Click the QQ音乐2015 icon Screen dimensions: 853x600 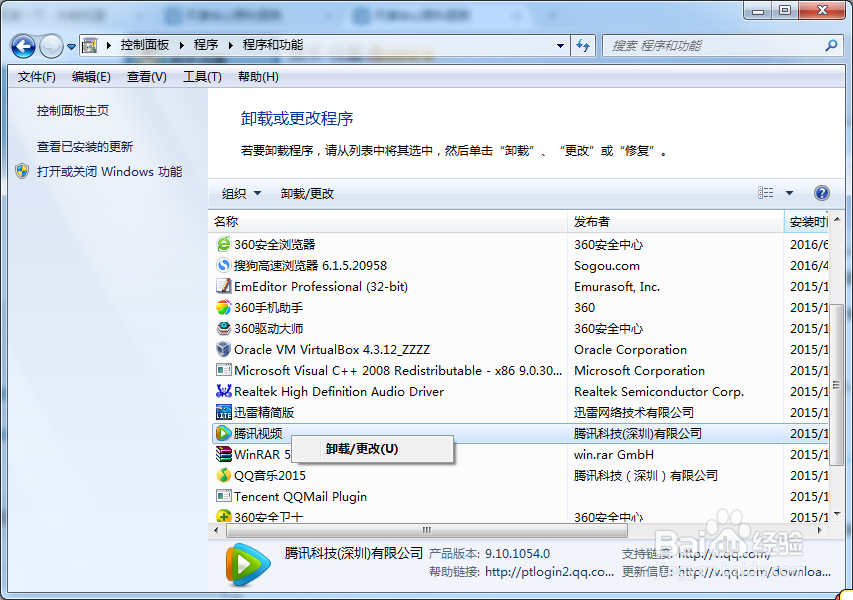(x=224, y=475)
